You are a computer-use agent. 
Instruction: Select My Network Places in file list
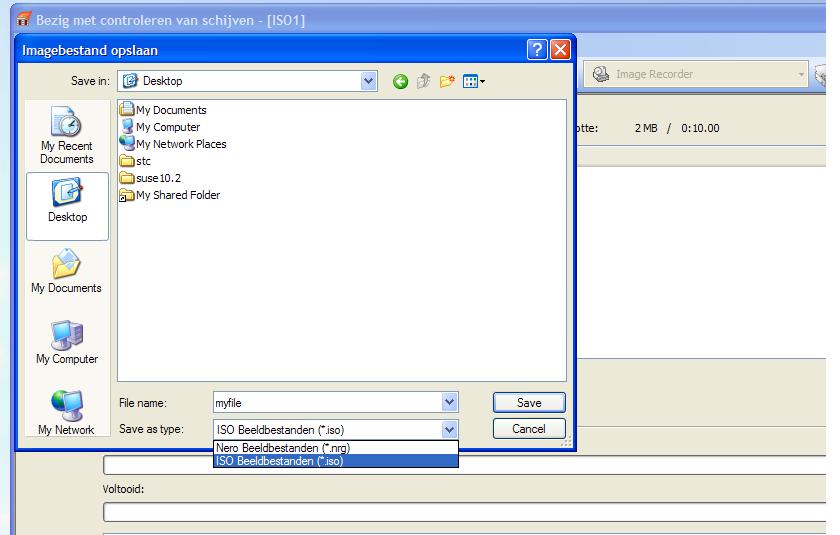tap(173, 144)
